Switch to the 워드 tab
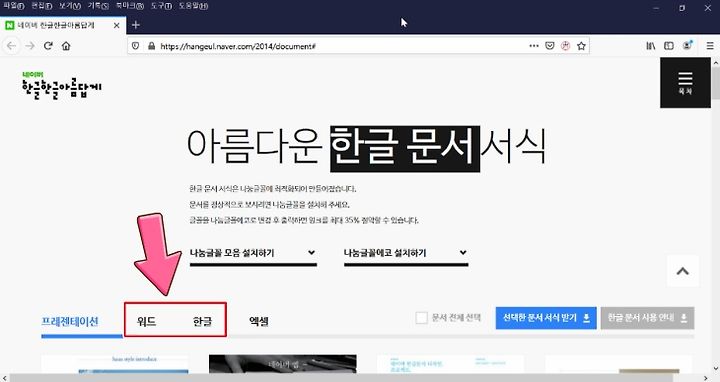This screenshot has width=720, height=382. (x=146, y=321)
